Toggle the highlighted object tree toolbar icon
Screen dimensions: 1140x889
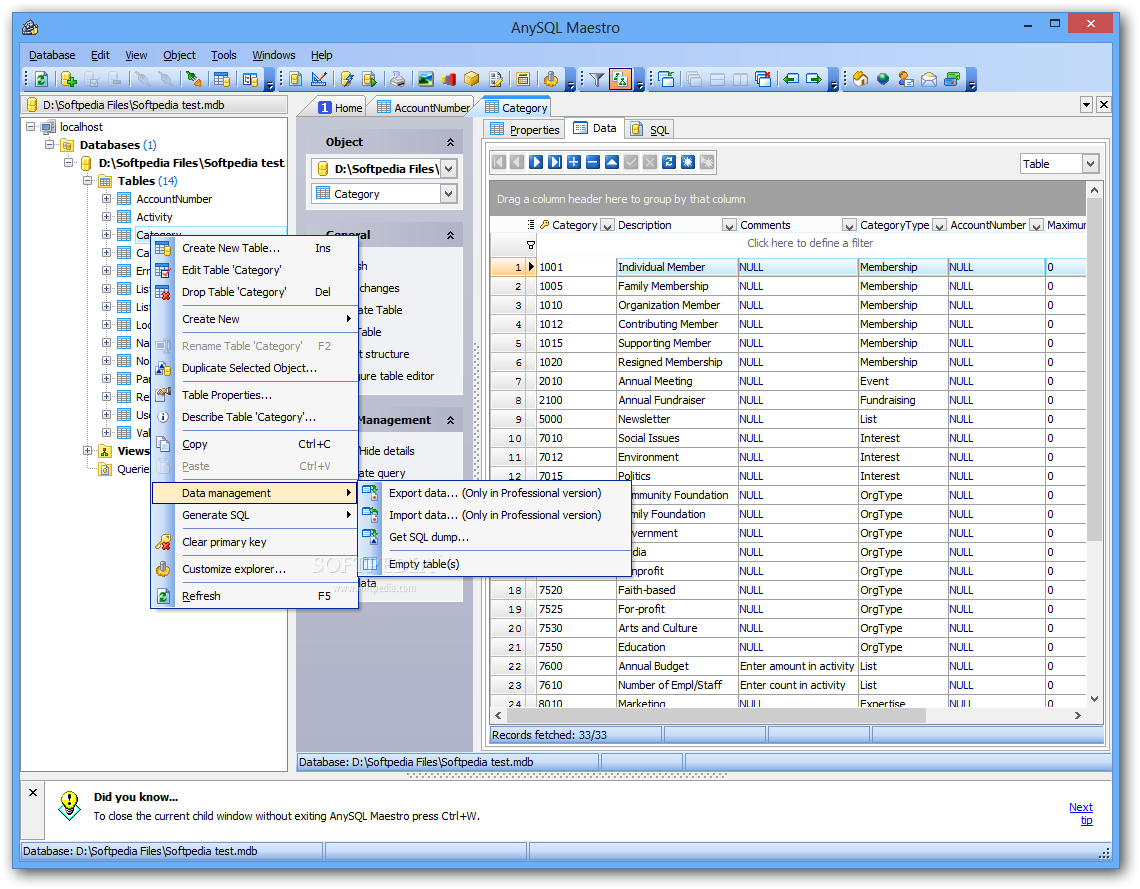pos(620,79)
